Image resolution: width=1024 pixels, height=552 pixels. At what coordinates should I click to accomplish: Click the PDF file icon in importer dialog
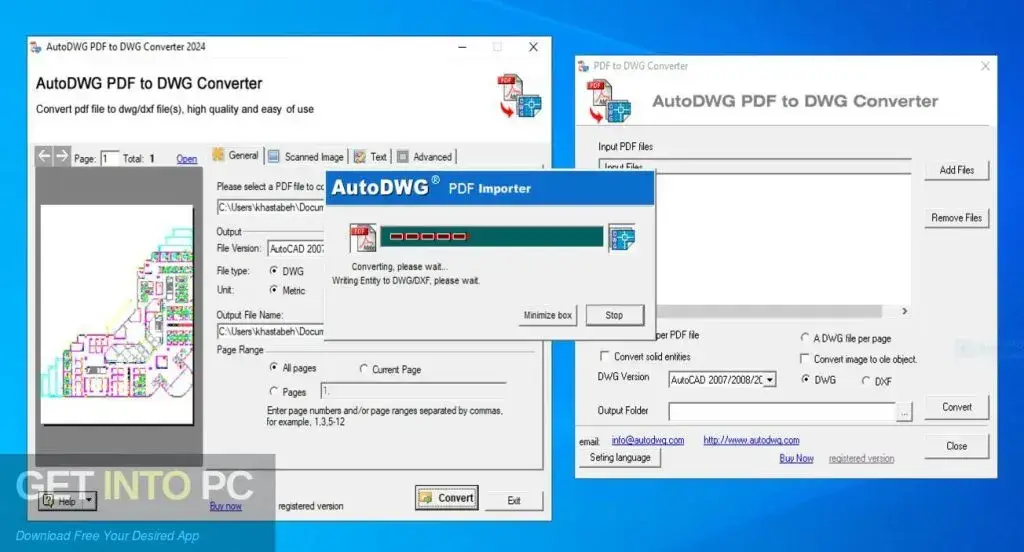[x=362, y=238]
